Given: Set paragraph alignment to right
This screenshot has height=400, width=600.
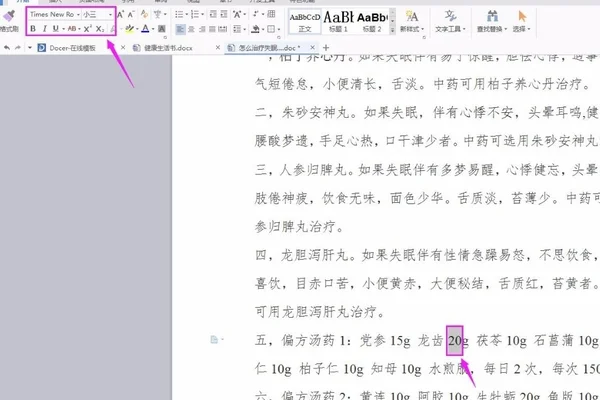Looking at the screenshot, I should [202, 29].
